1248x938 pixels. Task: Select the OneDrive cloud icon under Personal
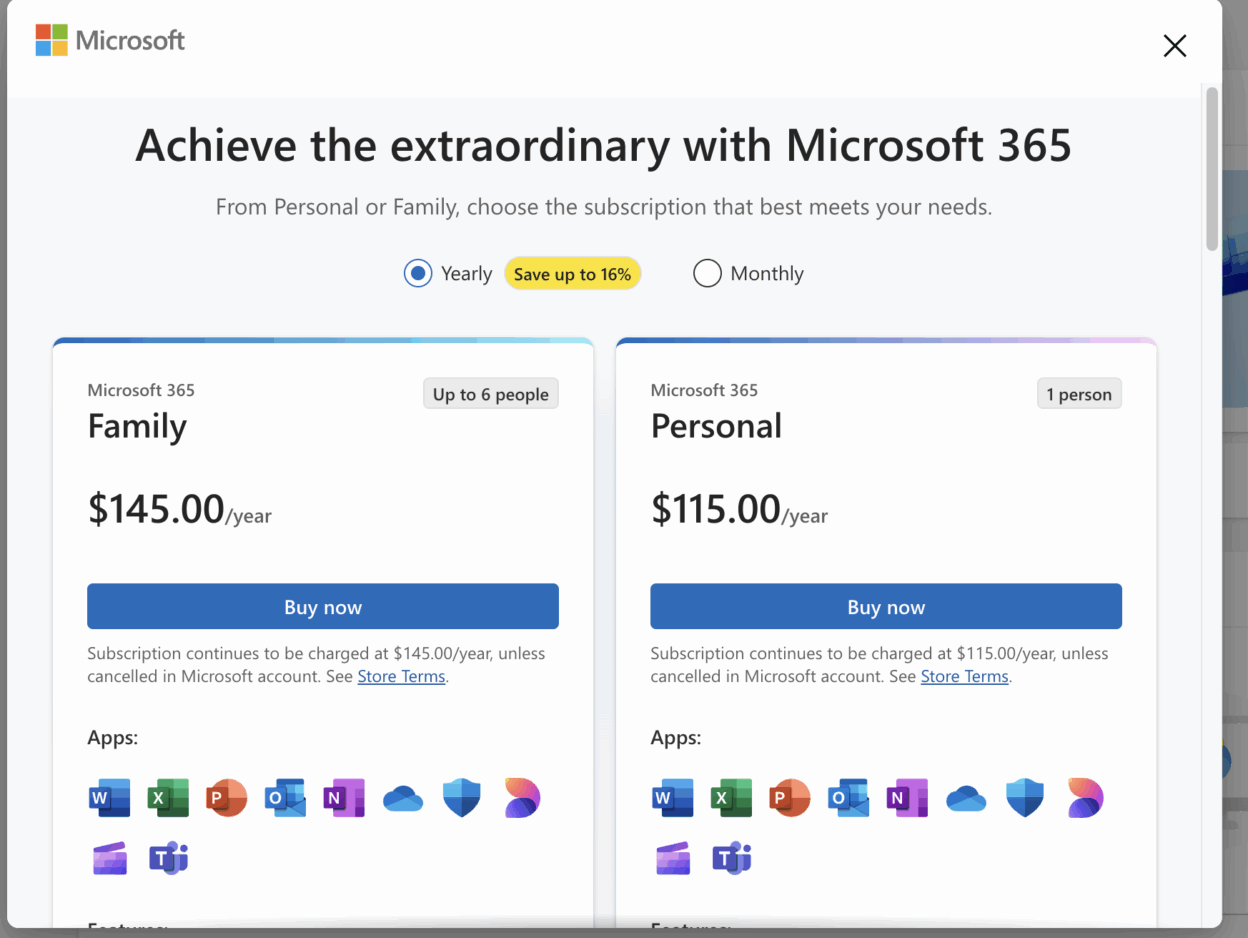click(x=966, y=797)
